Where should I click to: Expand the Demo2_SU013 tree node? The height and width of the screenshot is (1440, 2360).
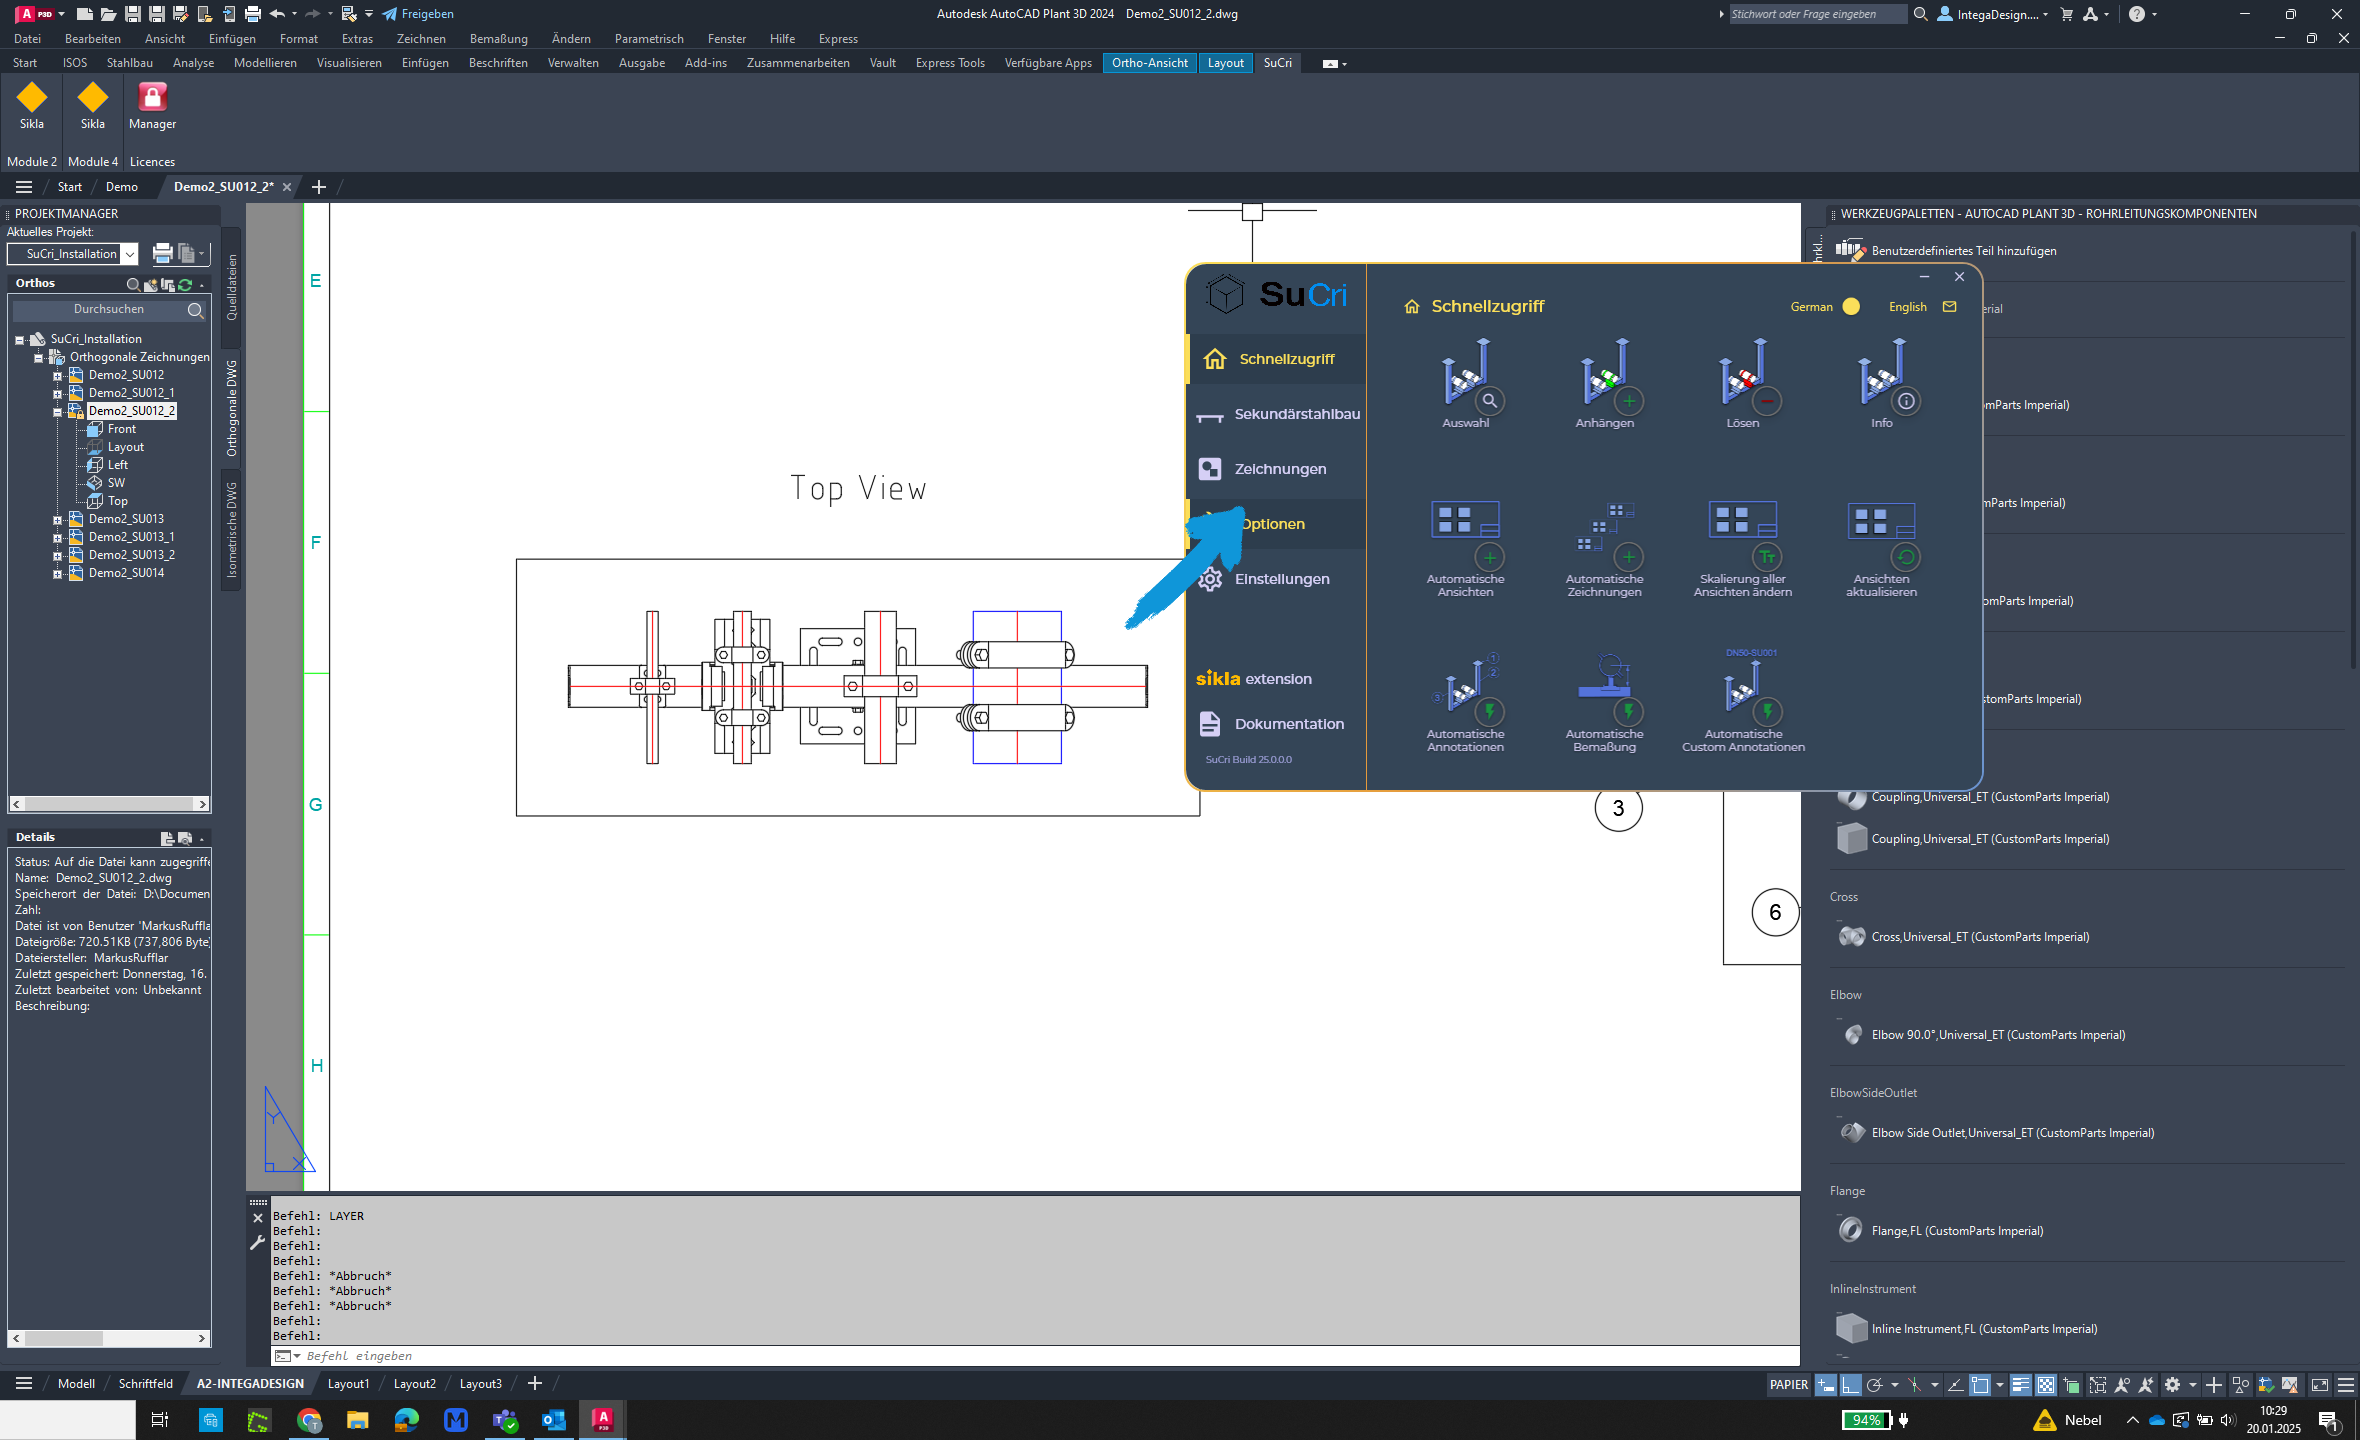57,520
